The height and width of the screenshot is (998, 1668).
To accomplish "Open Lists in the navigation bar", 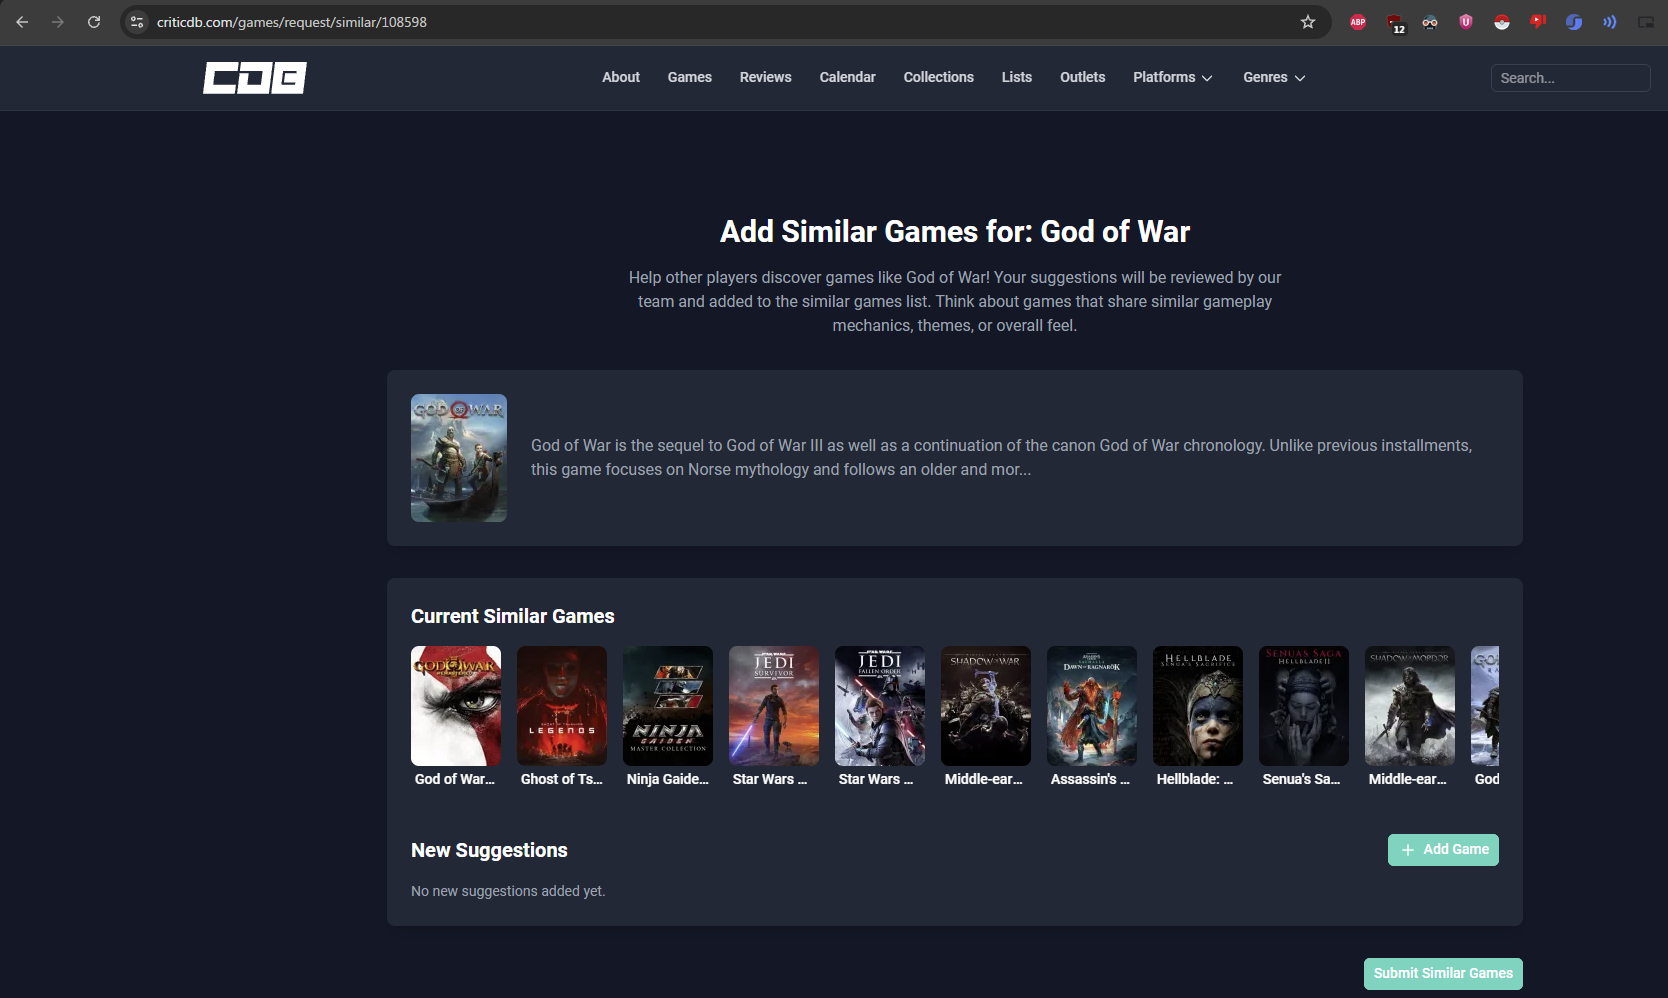I will pos(1017,77).
